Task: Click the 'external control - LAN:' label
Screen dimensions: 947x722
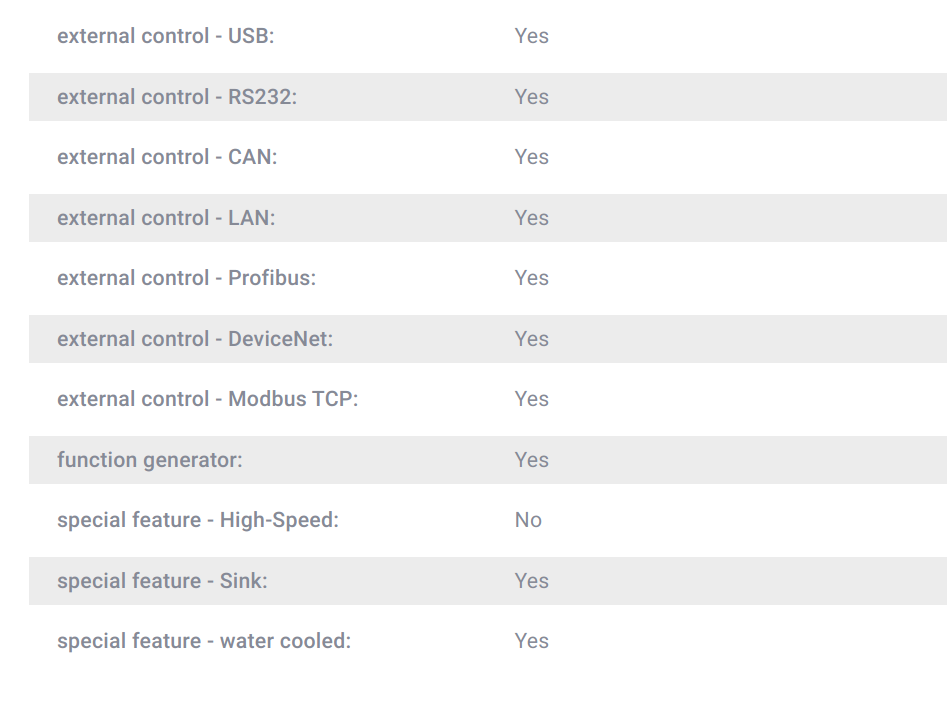Action: coord(166,218)
